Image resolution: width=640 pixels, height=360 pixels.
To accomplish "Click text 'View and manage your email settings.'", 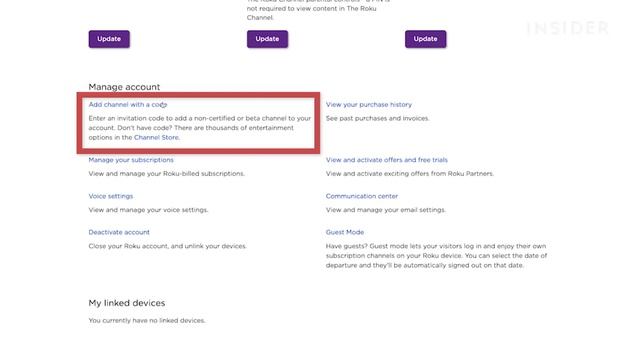I will point(386,210).
